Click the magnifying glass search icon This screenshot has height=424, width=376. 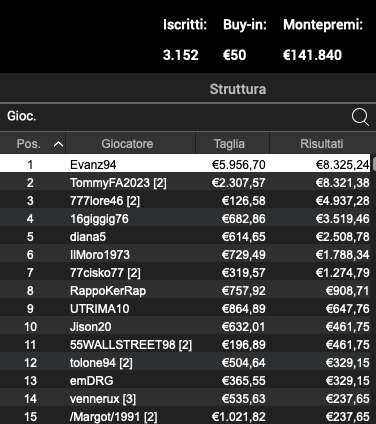[x=360, y=117]
